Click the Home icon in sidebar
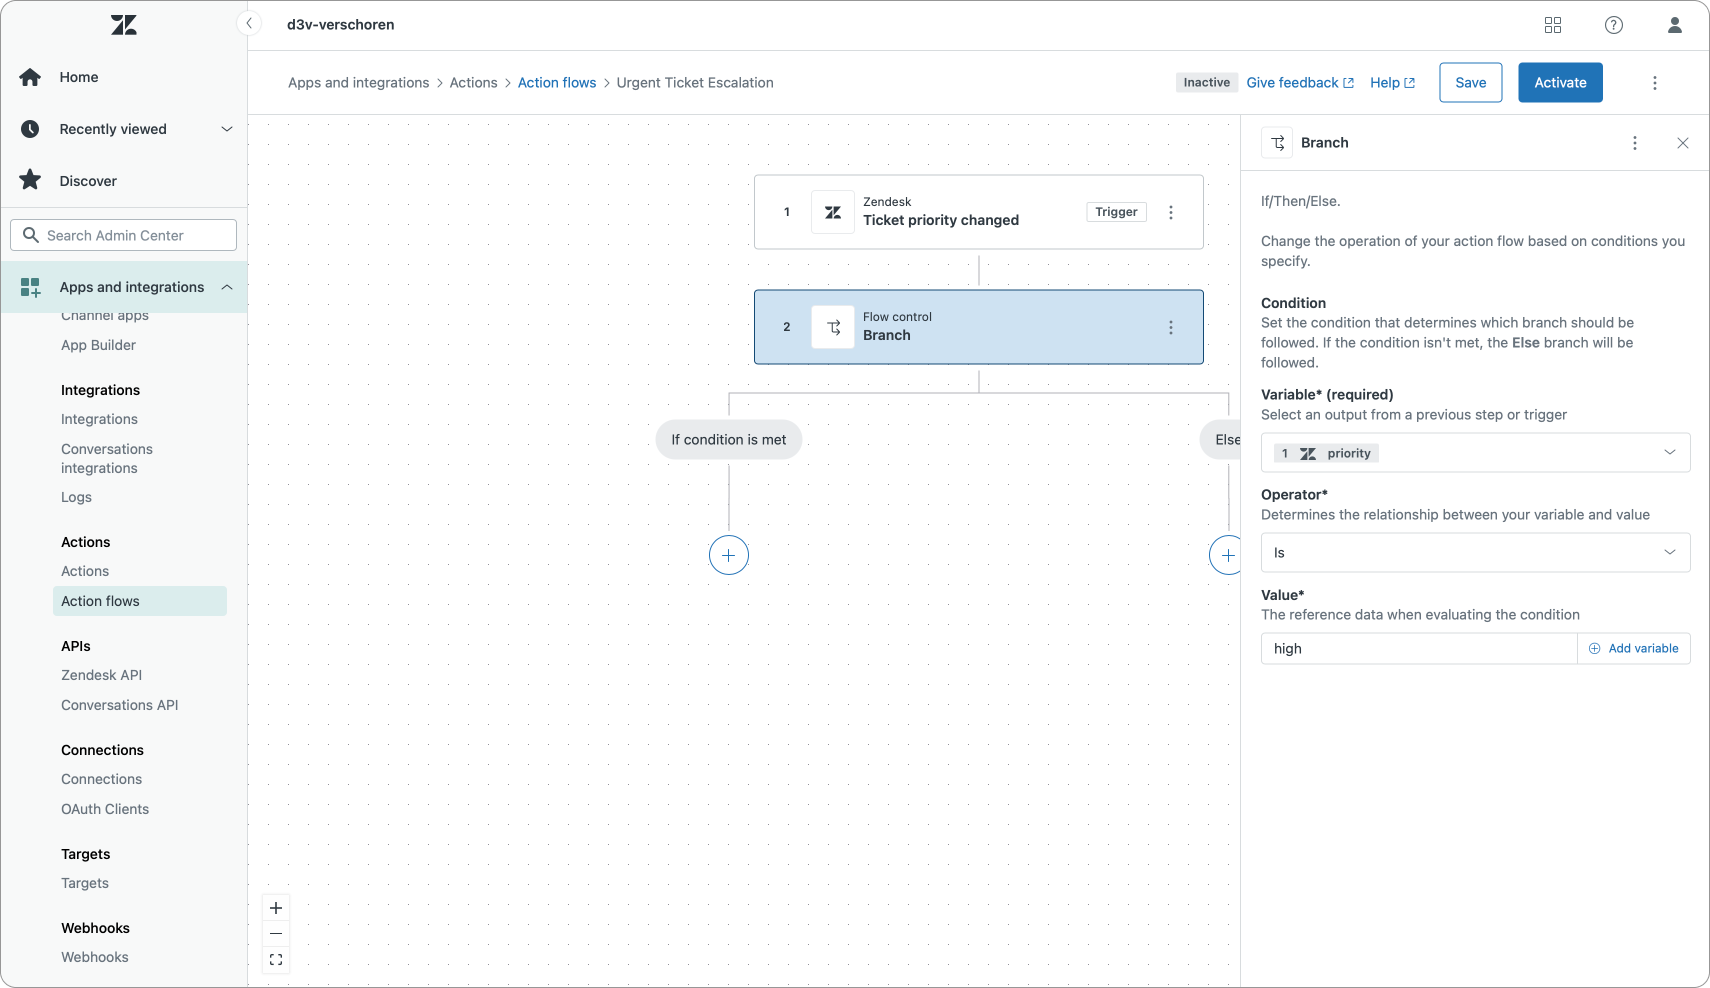This screenshot has width=1710, height=988. (30, 77)
